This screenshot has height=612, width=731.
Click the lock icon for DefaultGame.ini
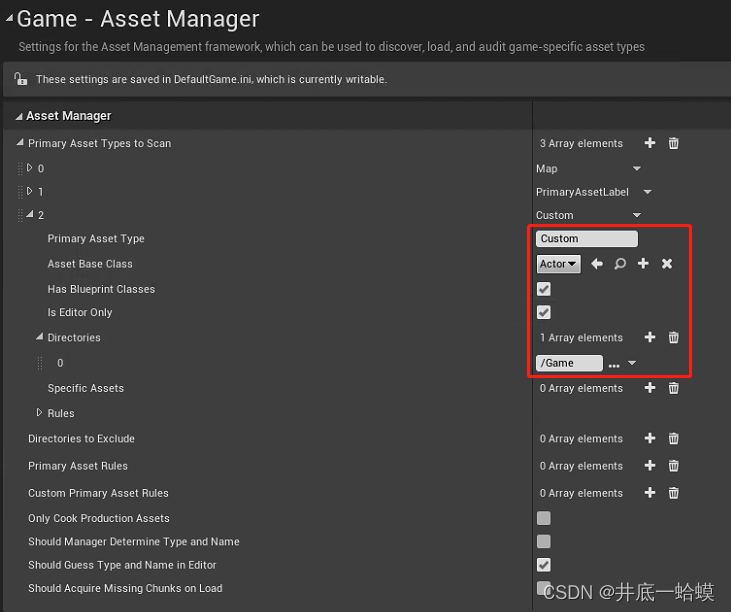coord(20,79)
